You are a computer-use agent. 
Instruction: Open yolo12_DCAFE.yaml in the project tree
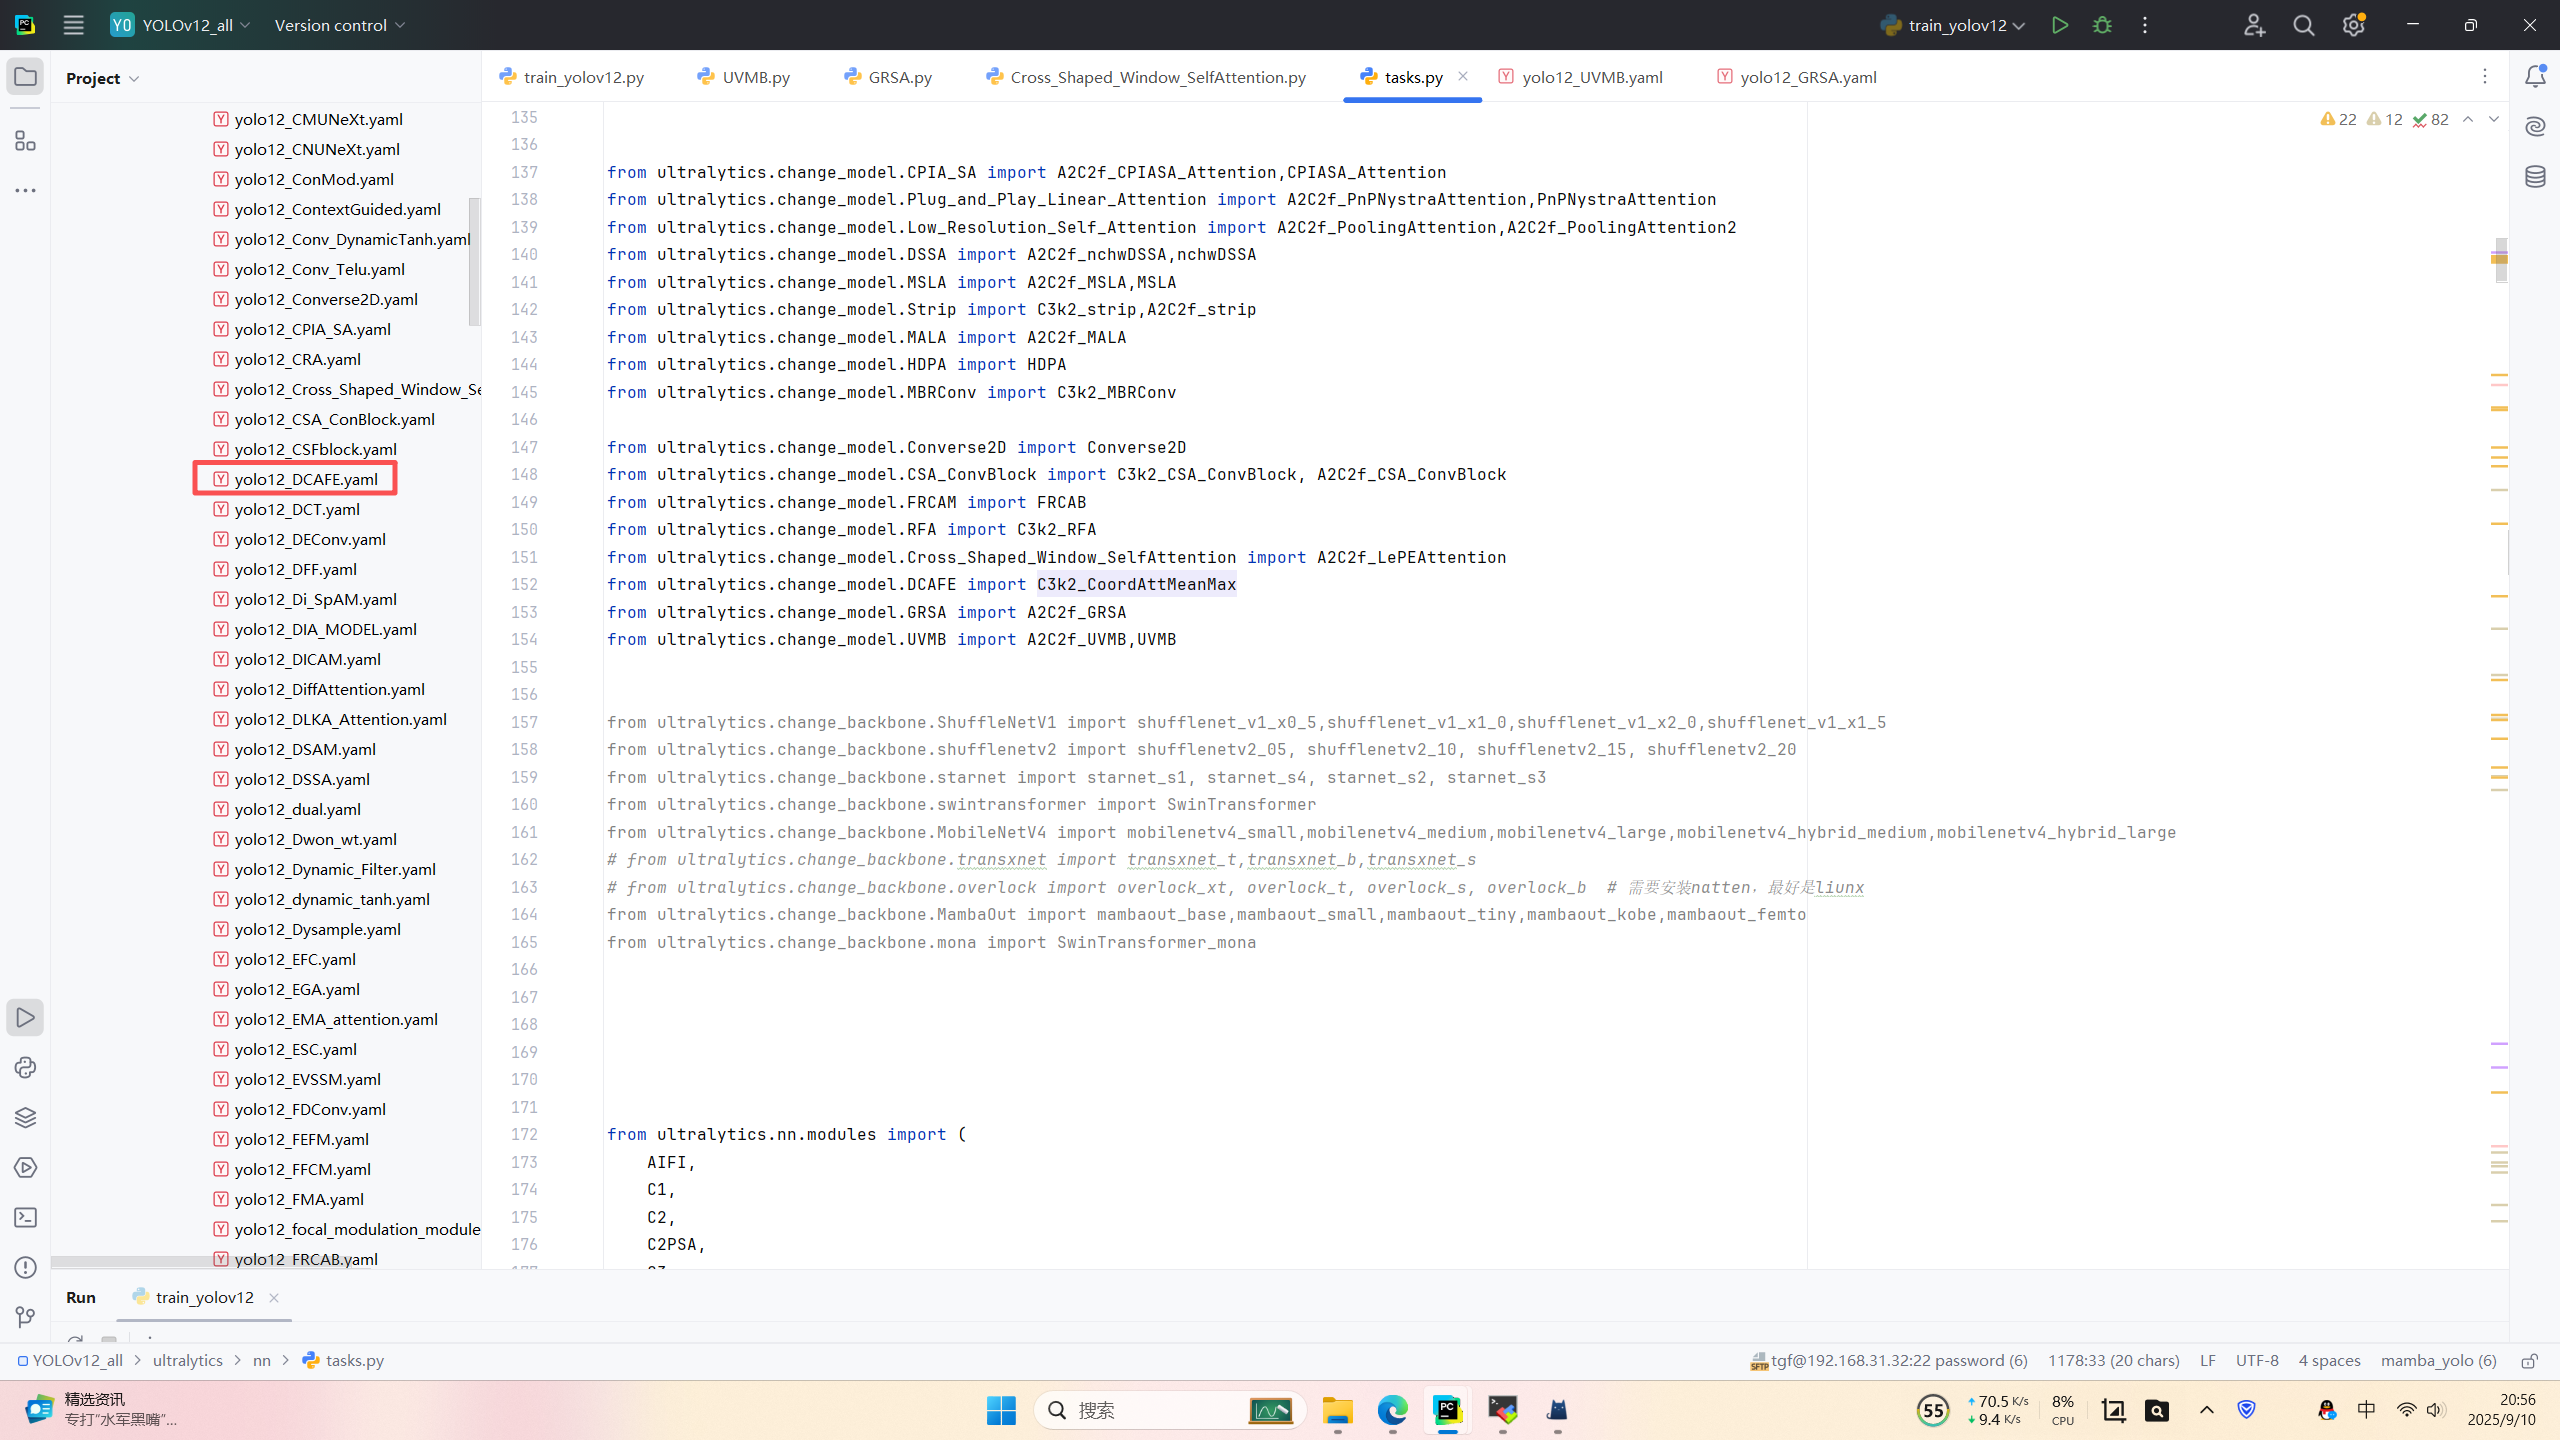(305, 479)
